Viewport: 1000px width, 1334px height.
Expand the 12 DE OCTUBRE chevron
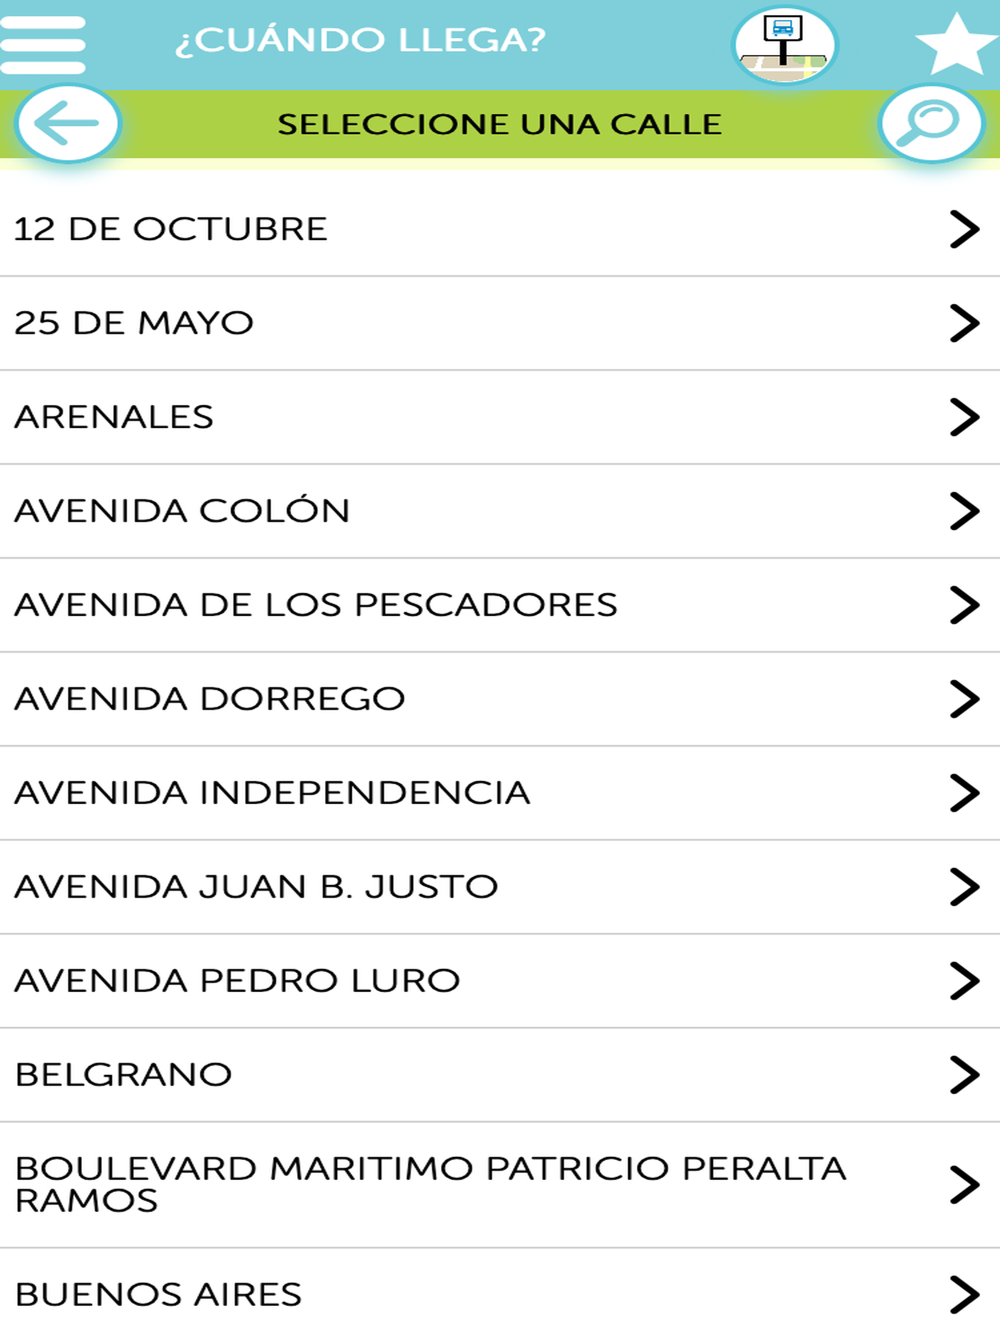pos(964,229)
